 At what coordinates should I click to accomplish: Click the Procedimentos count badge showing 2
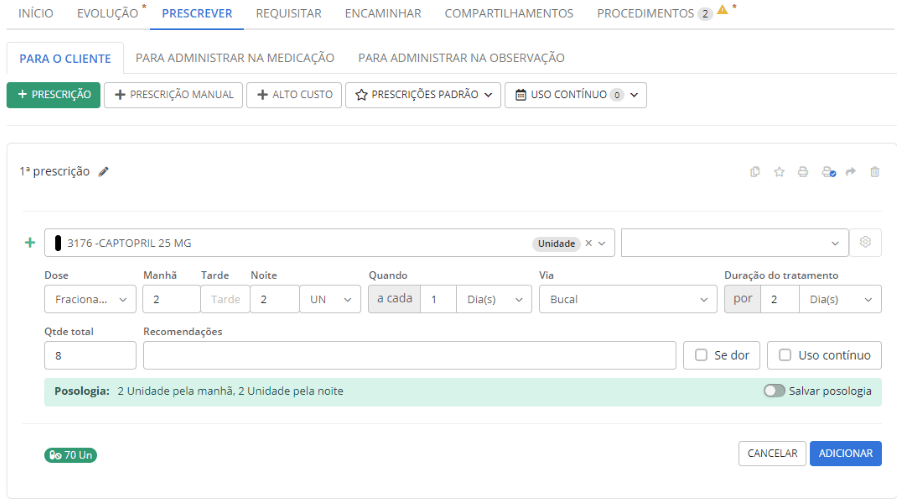tap(705, 14)
